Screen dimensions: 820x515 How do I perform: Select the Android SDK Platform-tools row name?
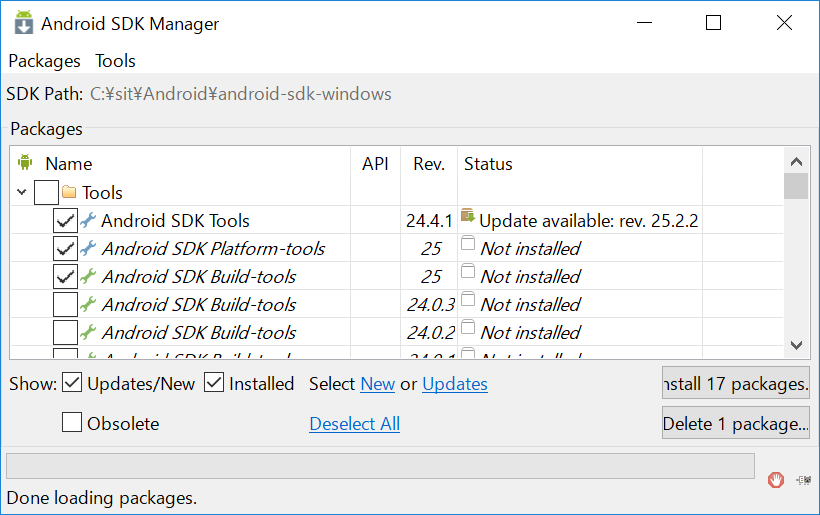point(213,249)
